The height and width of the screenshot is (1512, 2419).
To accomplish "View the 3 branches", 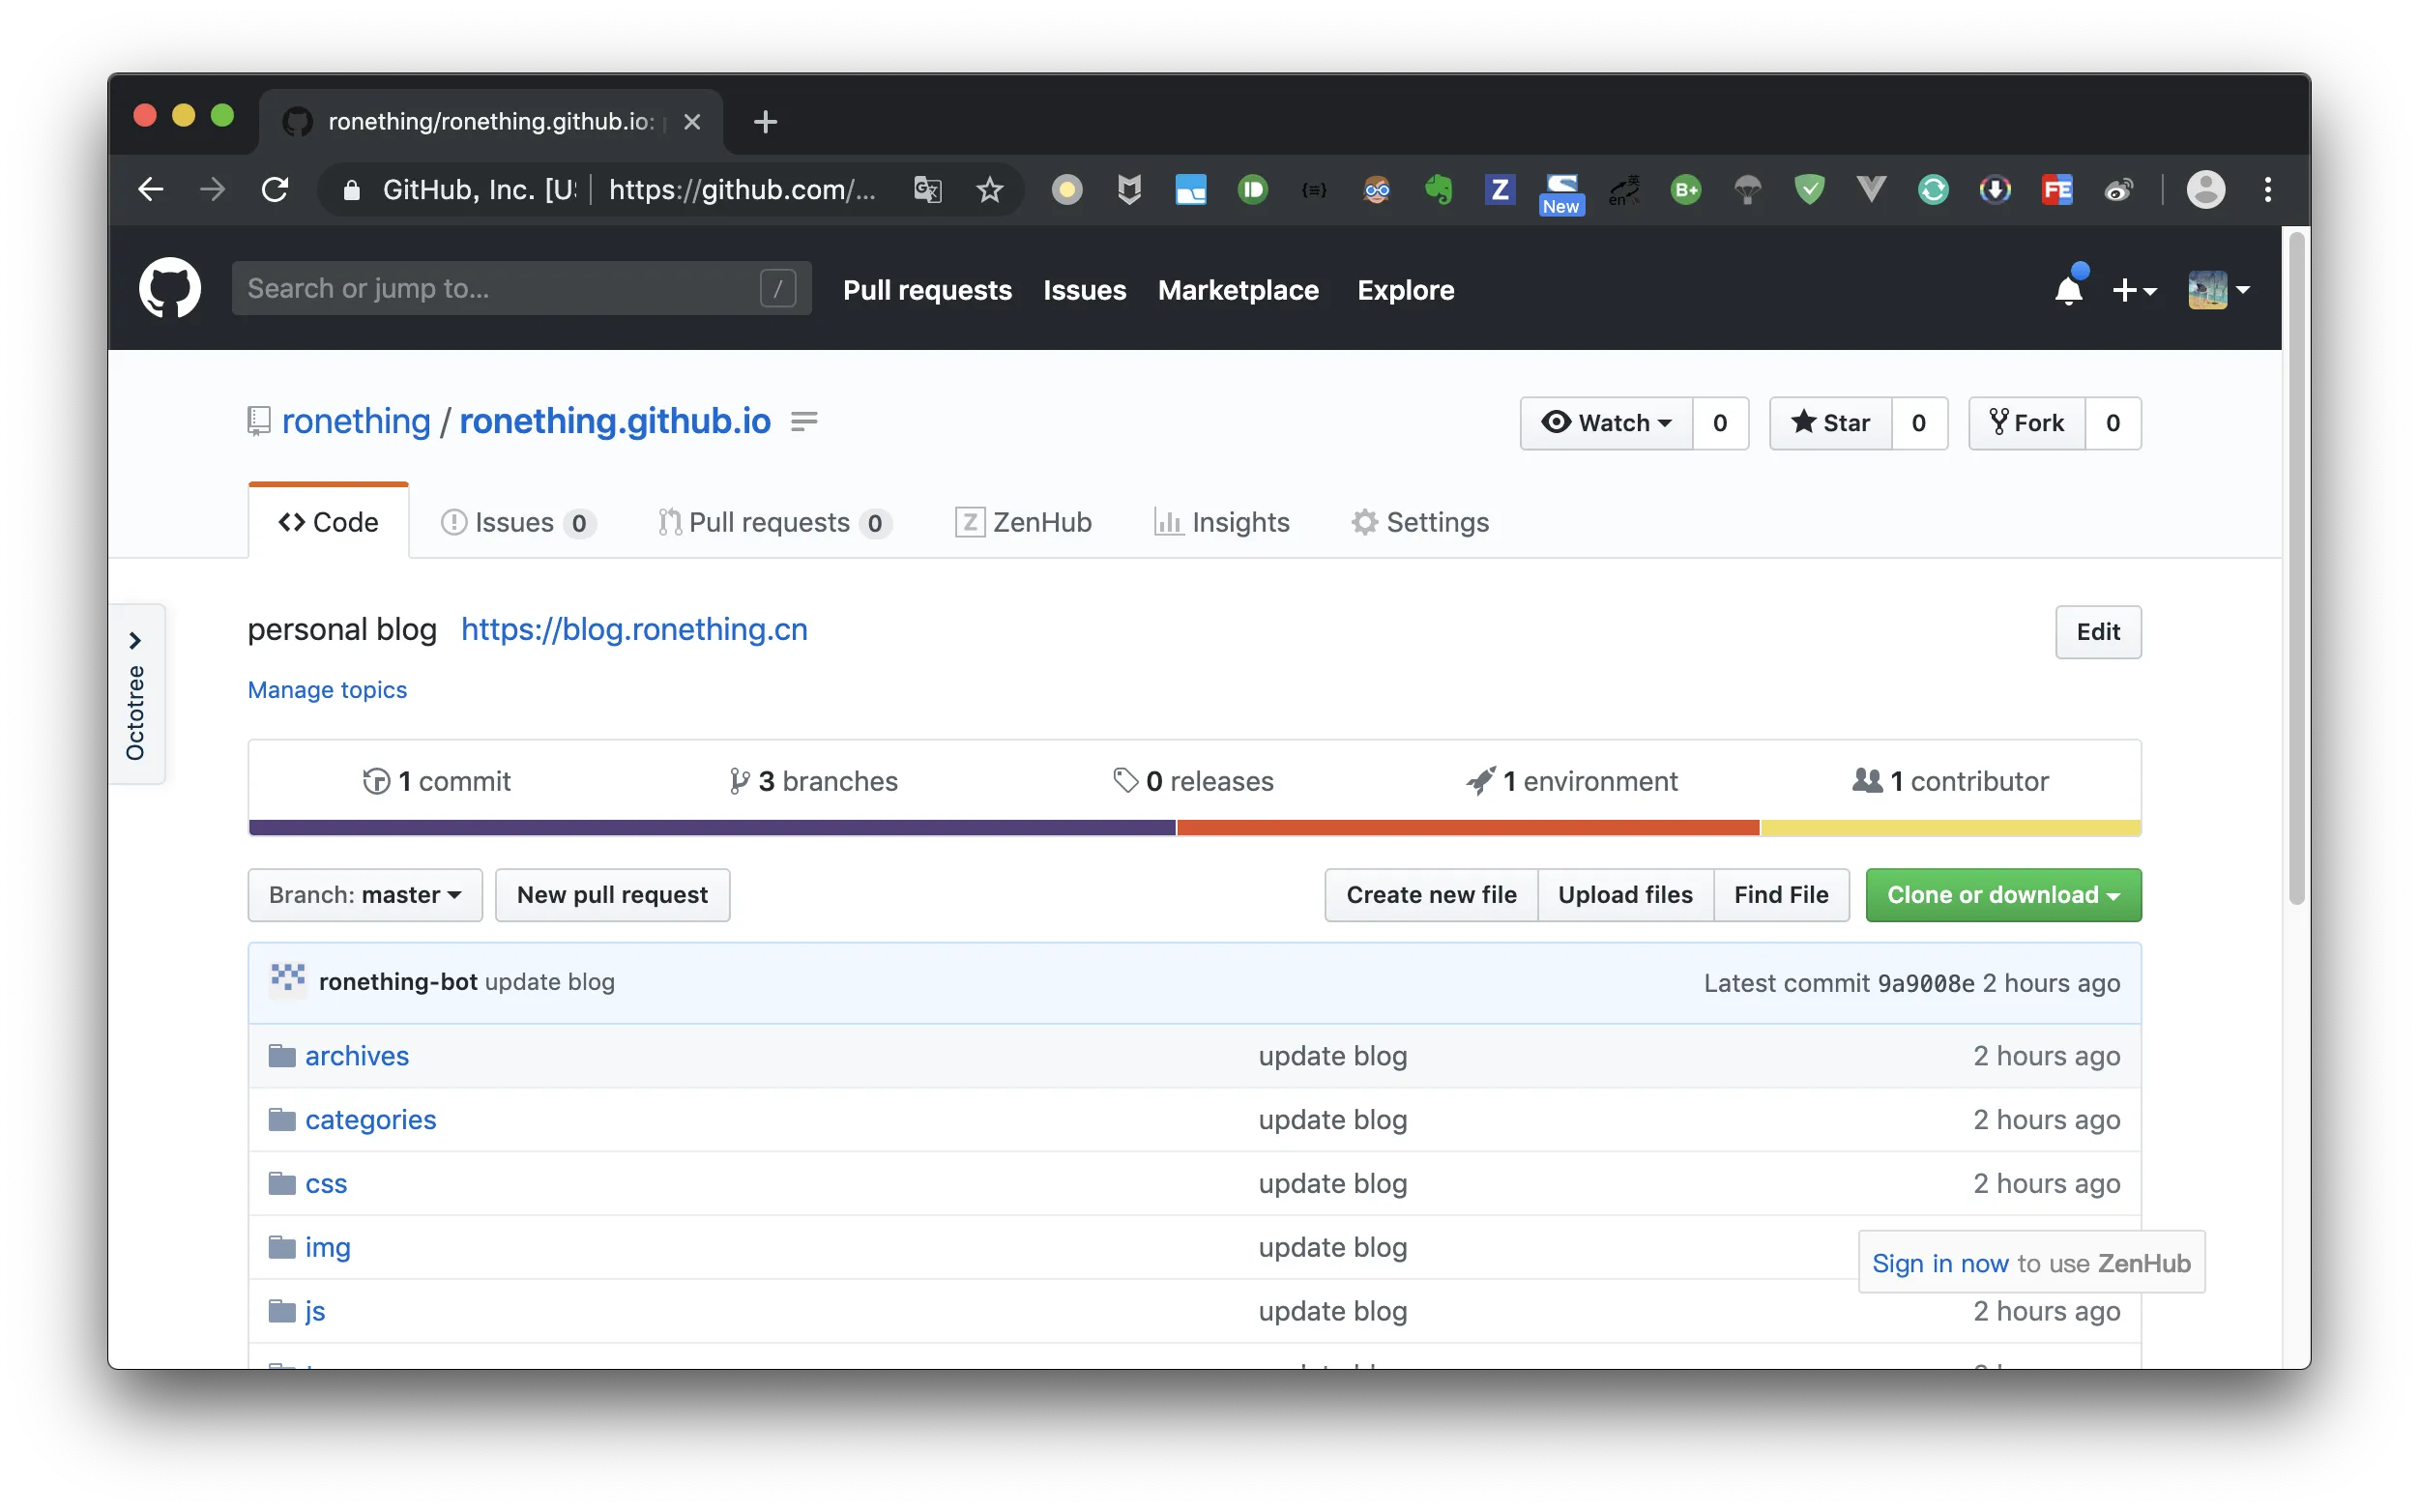I will click(813, 781).
